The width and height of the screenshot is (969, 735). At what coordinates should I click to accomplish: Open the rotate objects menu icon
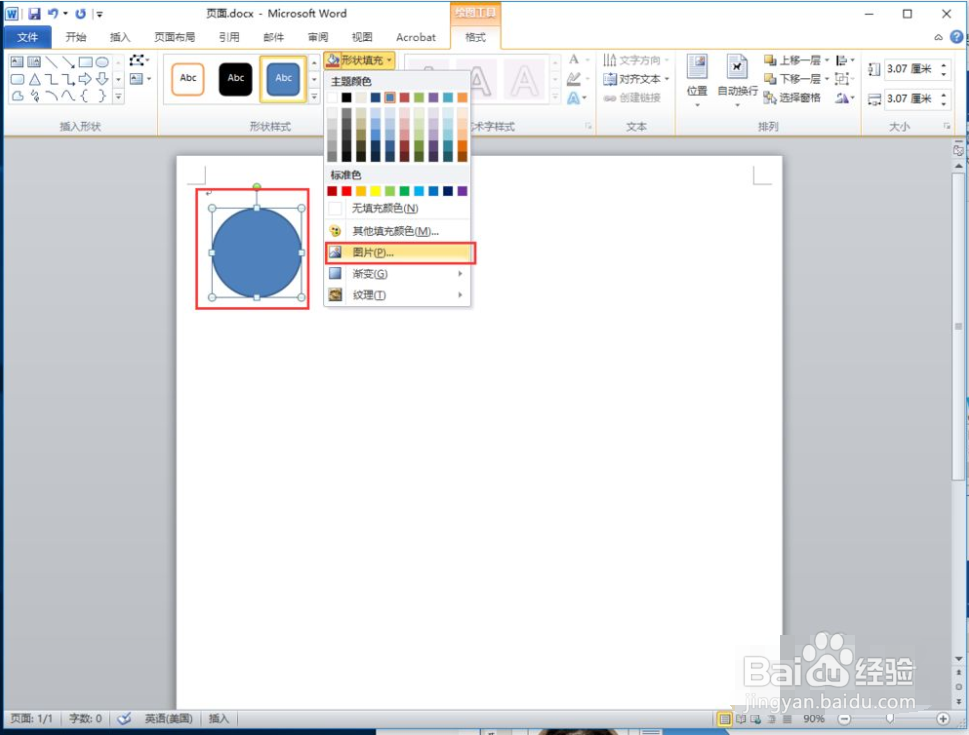coord(844,98)
